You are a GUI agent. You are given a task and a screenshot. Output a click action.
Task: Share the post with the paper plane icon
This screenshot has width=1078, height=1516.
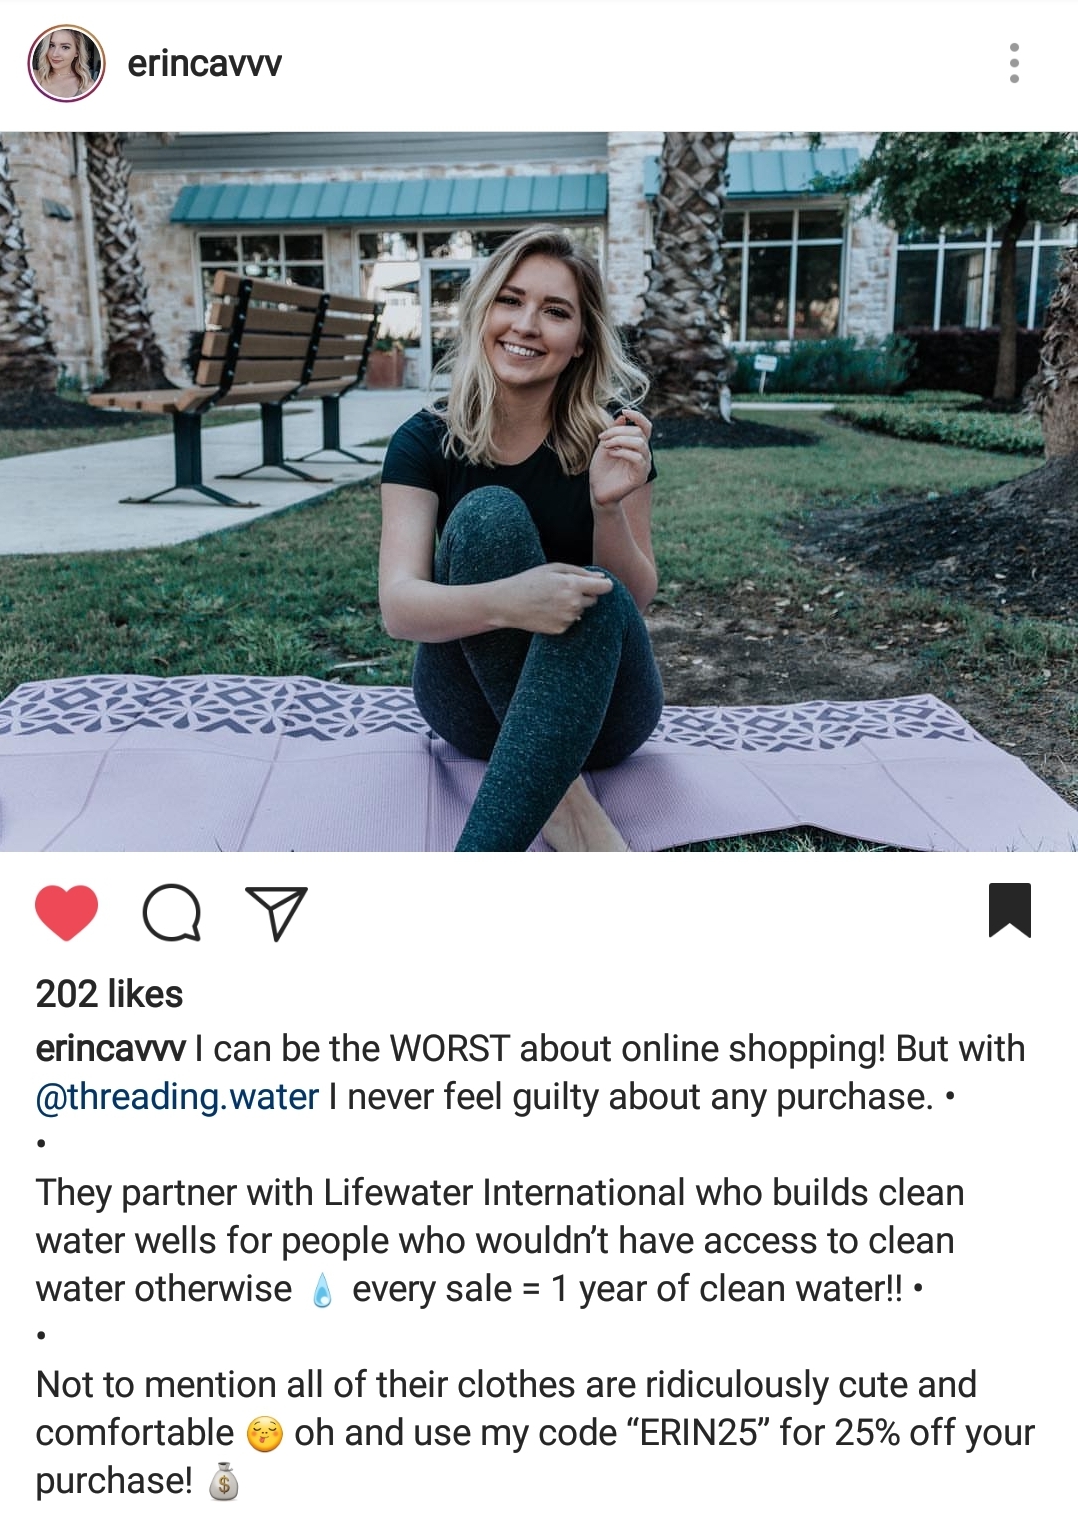[x=276, y=912]
